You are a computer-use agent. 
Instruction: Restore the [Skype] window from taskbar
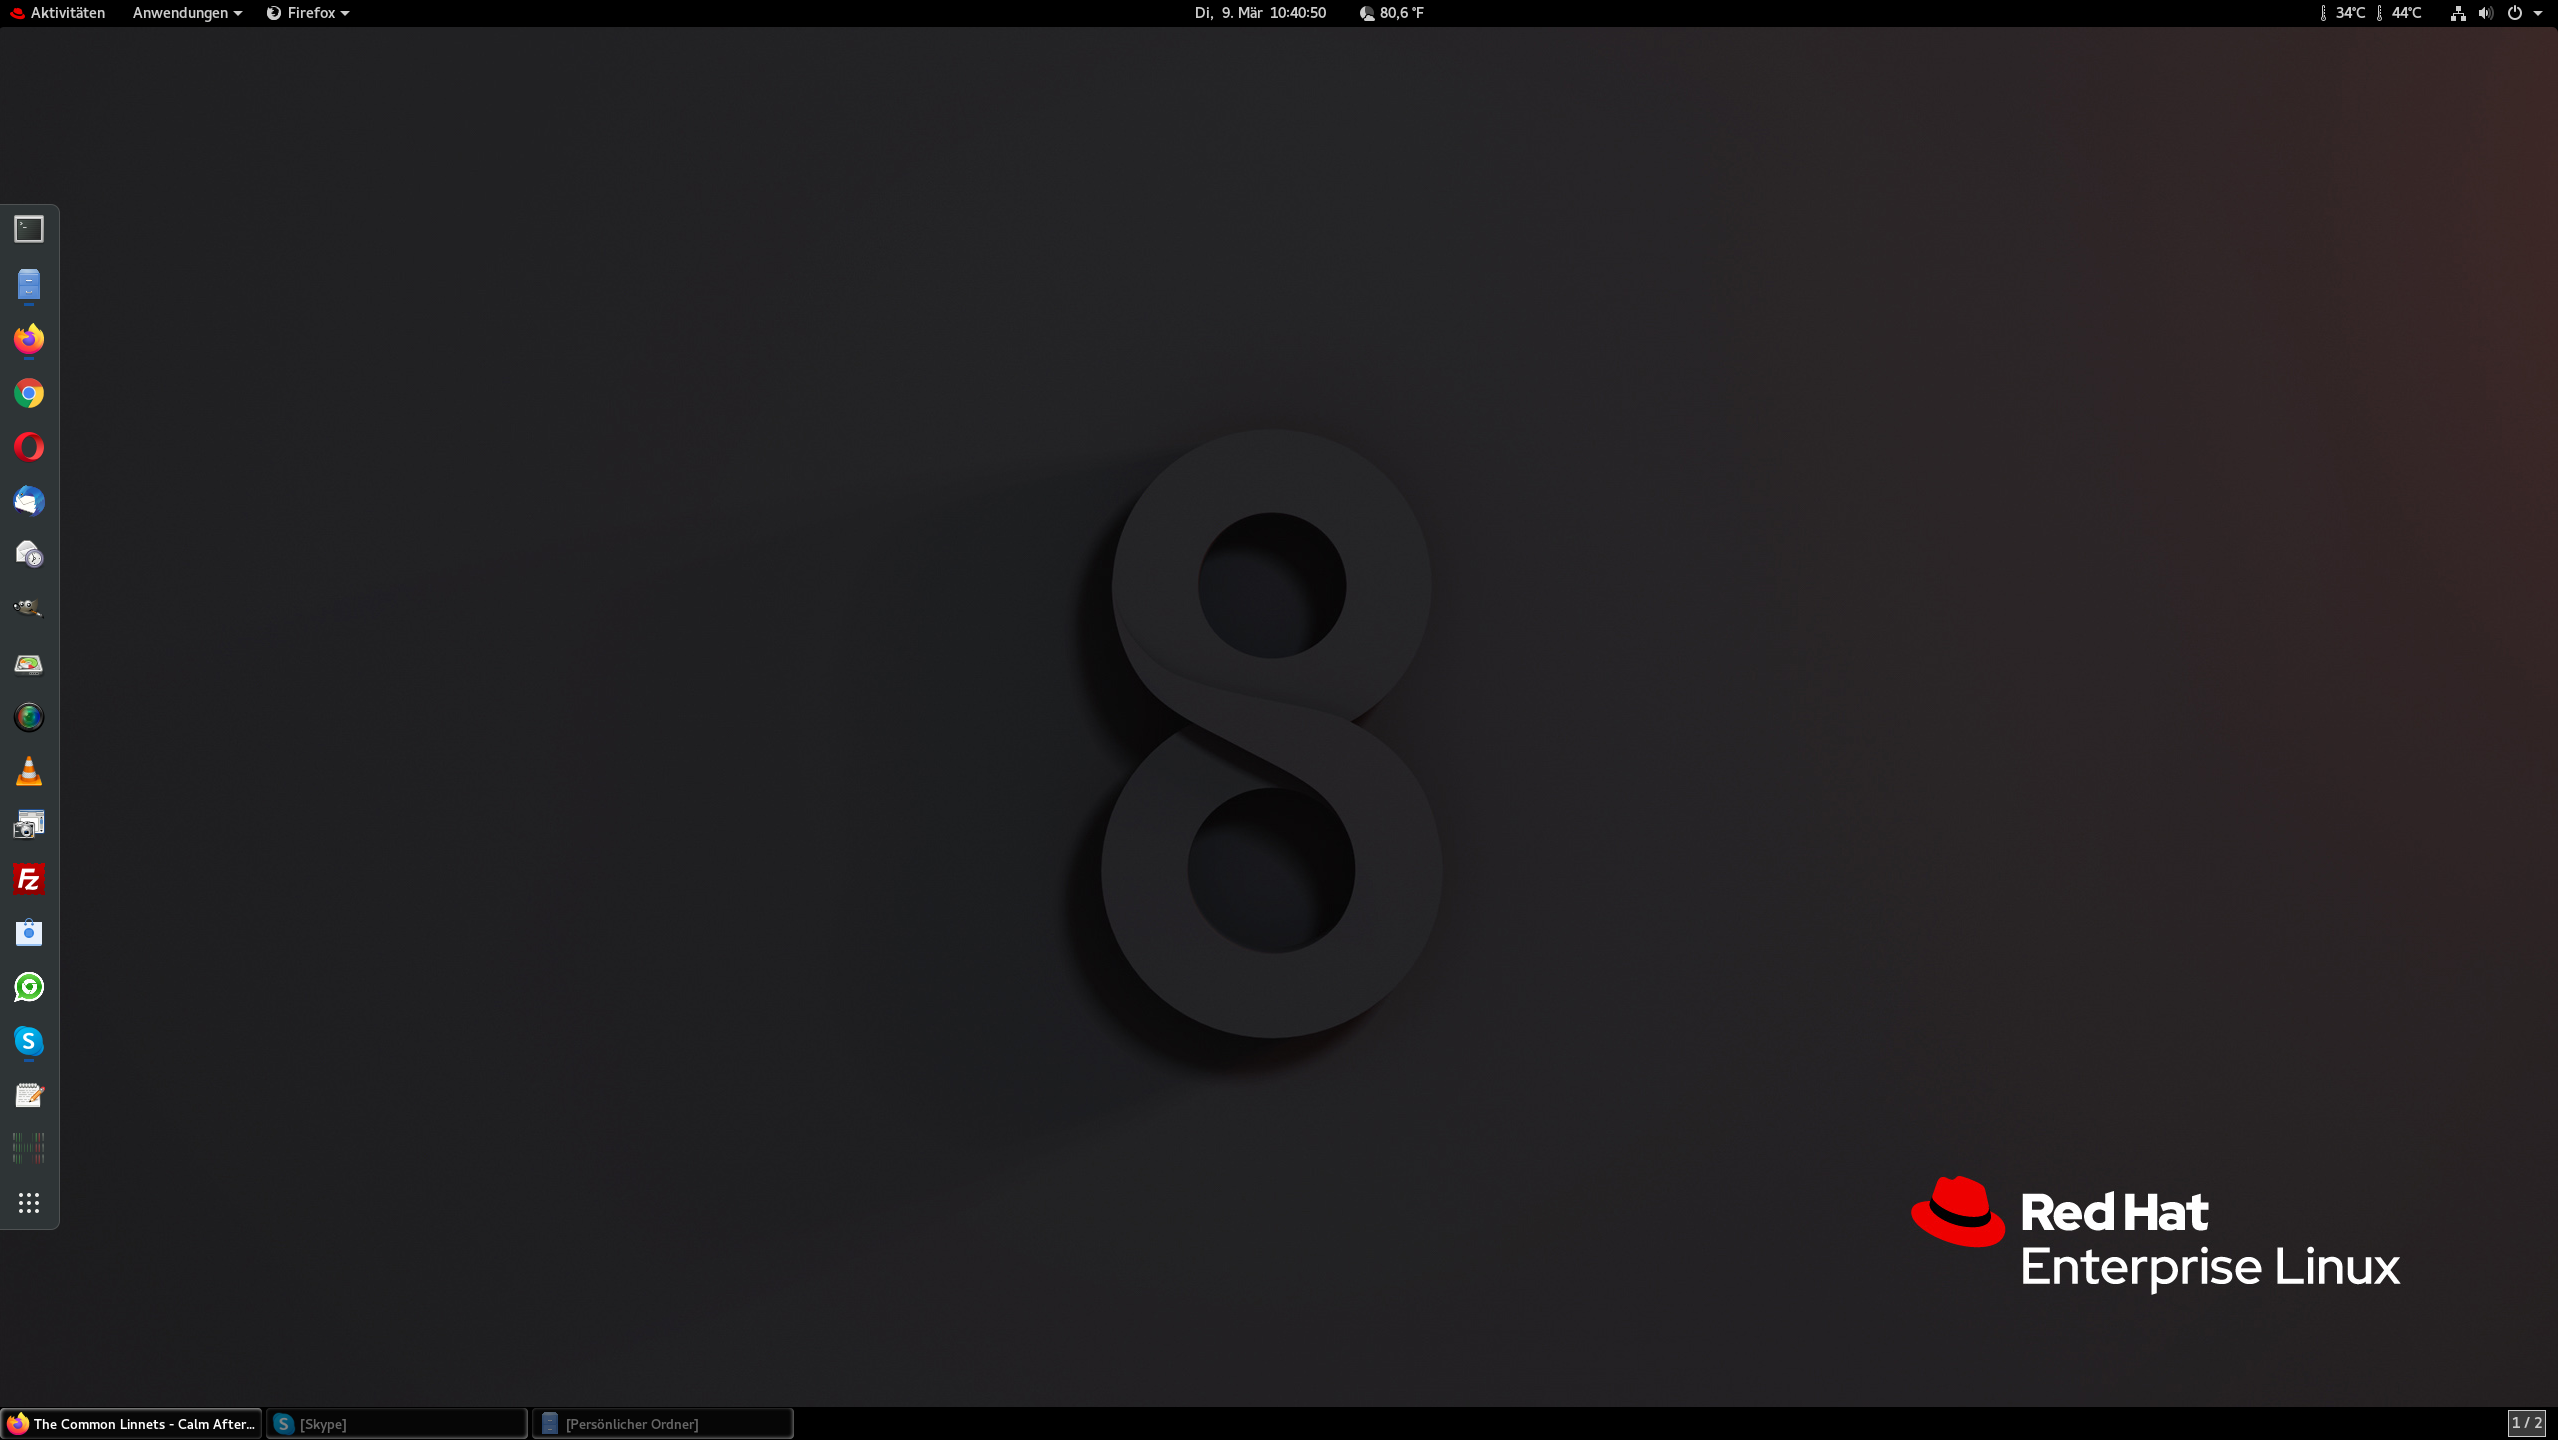pyautogui.click(x=397, y=1423)
